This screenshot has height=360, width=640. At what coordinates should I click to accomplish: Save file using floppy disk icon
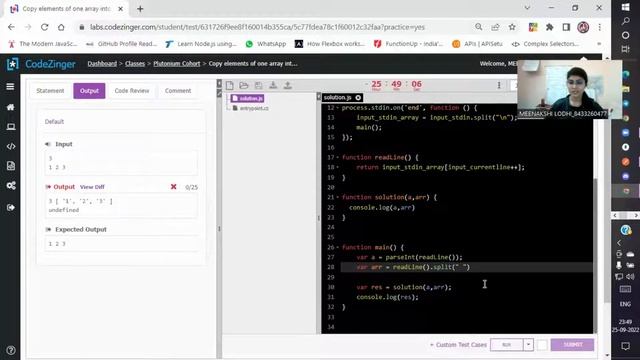258,85
